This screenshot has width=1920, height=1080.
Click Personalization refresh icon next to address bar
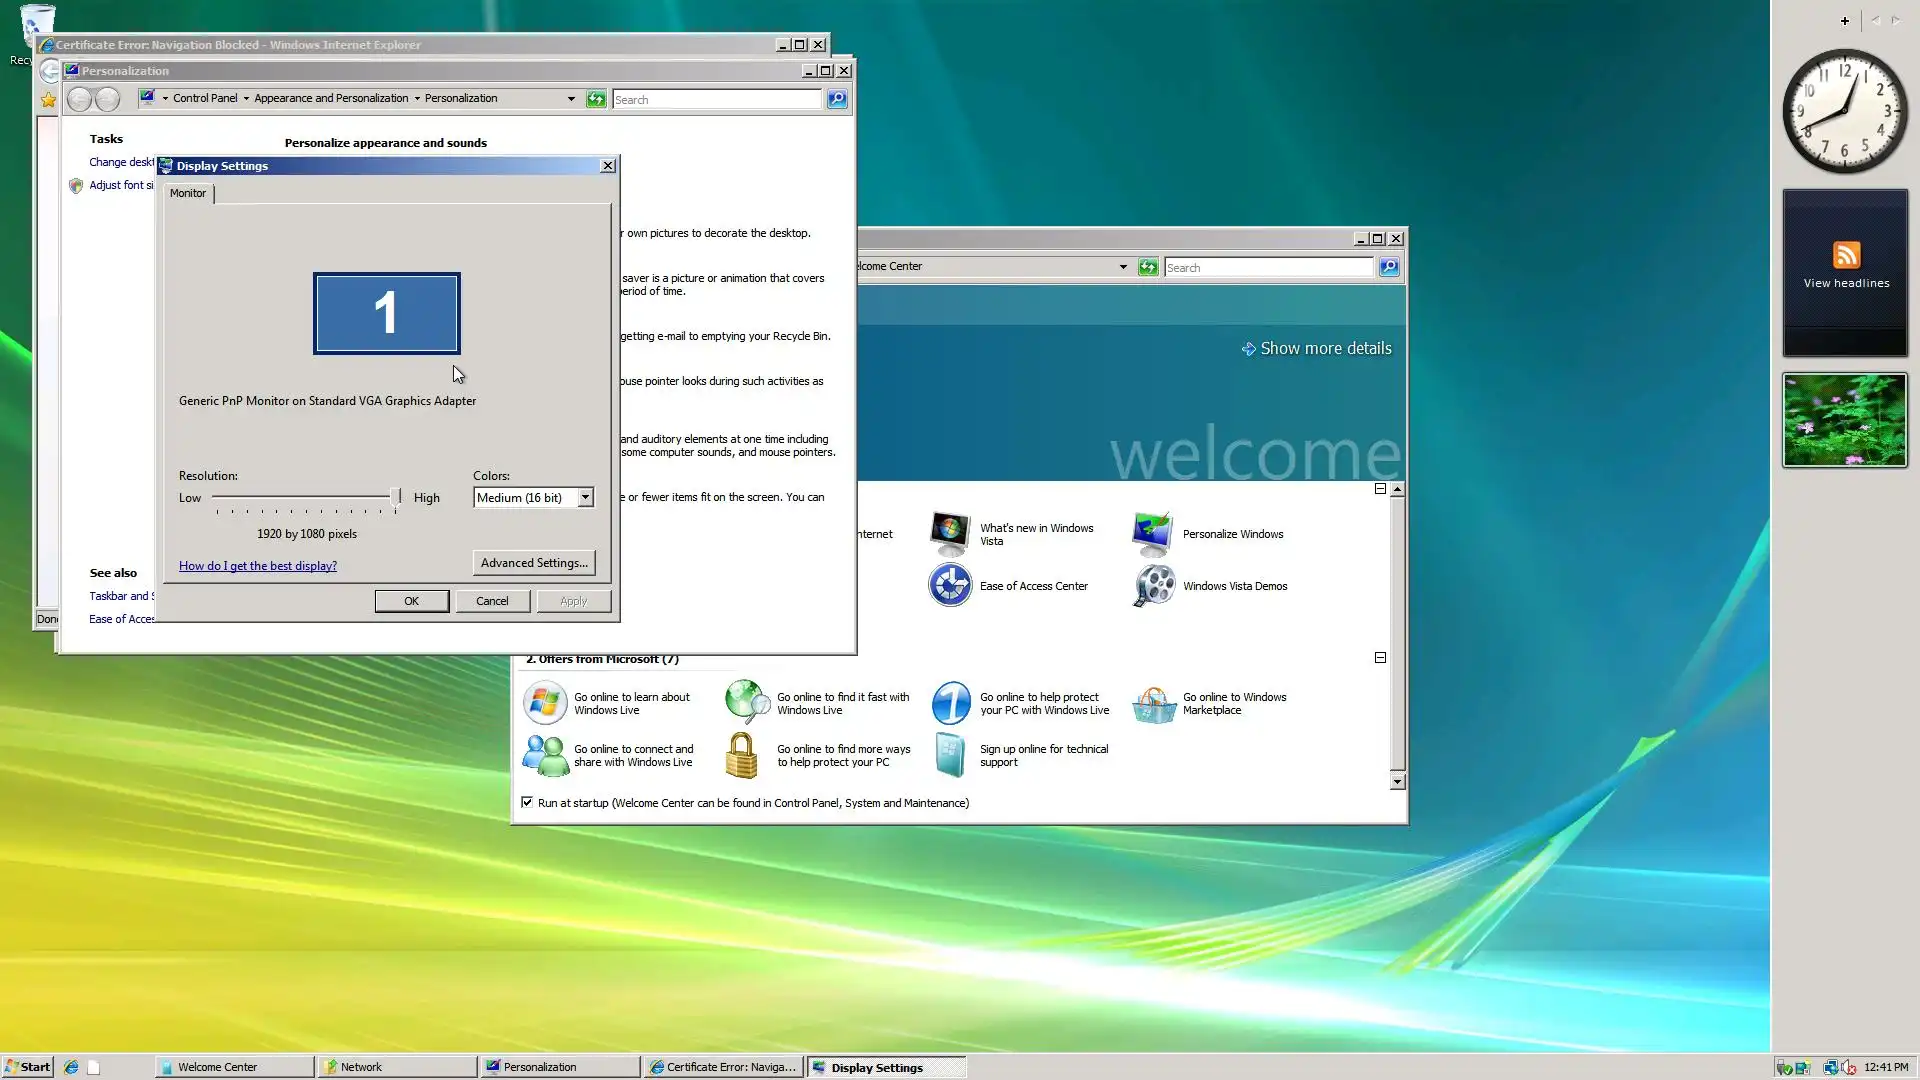[596, 99]
